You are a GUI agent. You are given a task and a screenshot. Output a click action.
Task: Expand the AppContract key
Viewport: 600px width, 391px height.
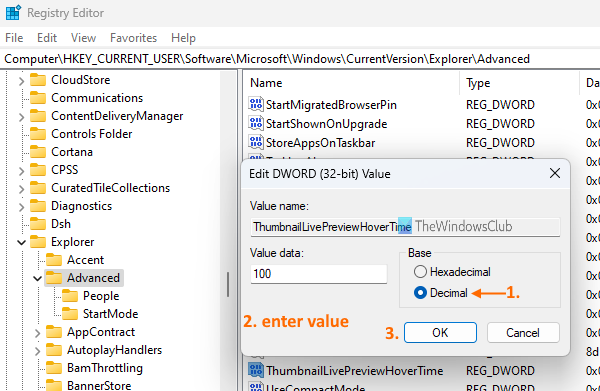pyautogui.click(x=37, y=333)
